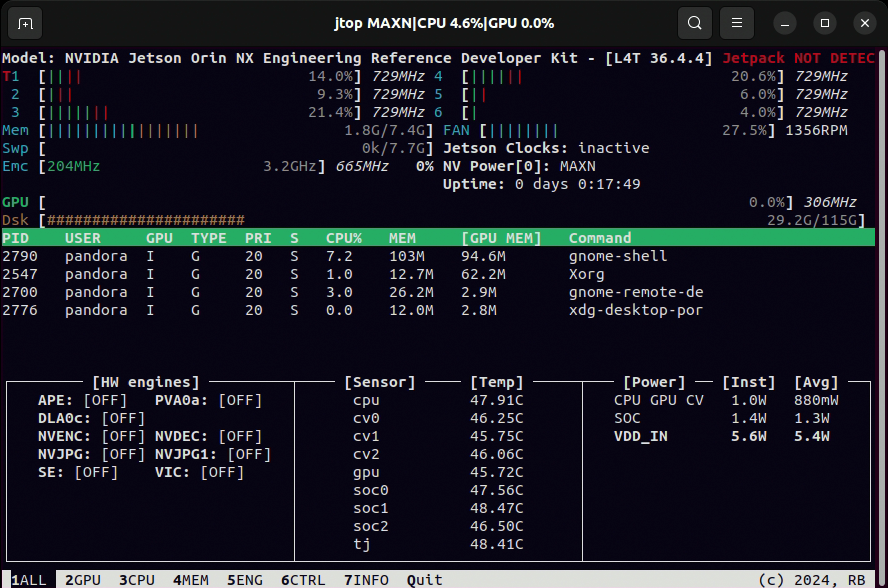
Task: Open the 4MEM page
Action: [190, 579]
